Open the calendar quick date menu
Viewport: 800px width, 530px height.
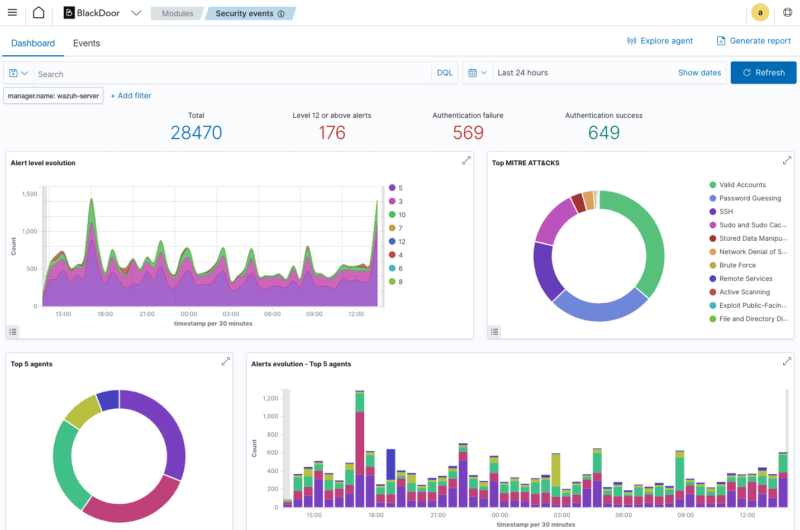click(x=477, y=73)
